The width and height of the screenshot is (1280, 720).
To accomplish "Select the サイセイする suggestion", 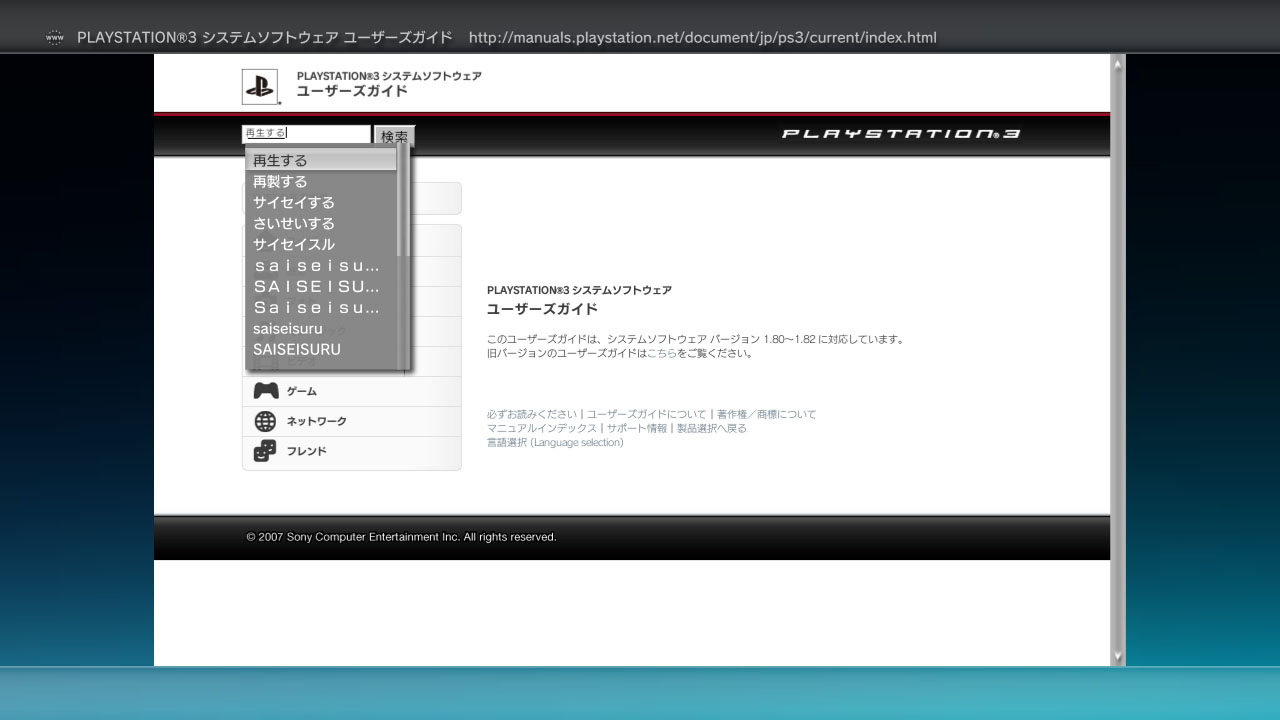I will 321,202.
